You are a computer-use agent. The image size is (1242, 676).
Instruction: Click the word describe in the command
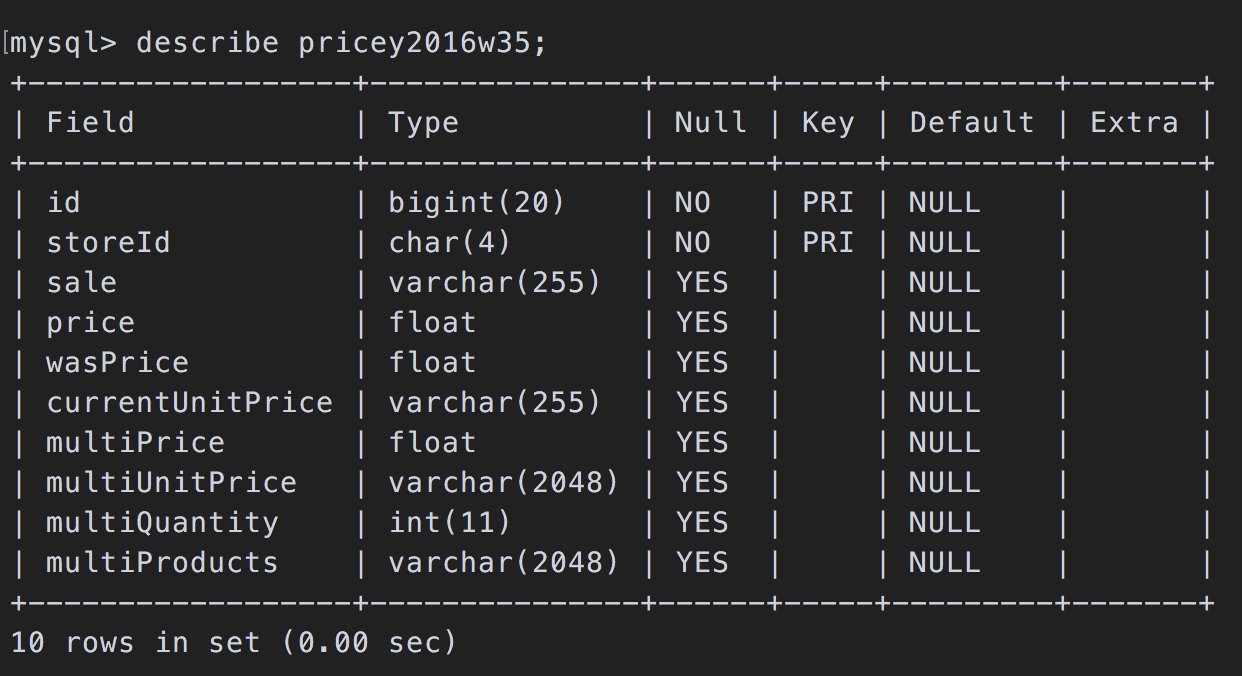[x=207, y=43]
